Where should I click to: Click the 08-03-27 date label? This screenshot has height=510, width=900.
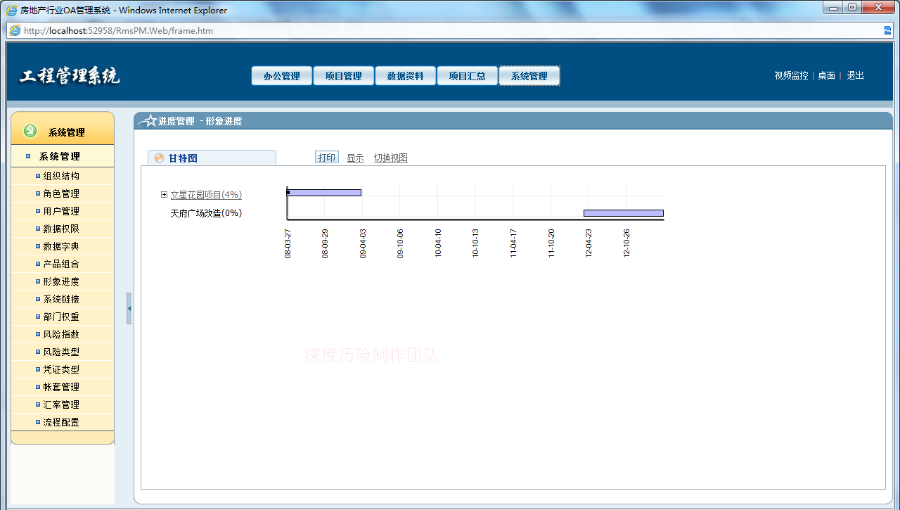pyautogui.click(x=288, y=244)
